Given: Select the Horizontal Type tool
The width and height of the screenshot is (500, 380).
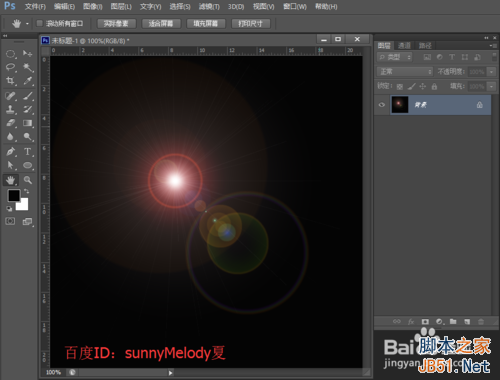Looking at the screenshot, I should [28, 152].
